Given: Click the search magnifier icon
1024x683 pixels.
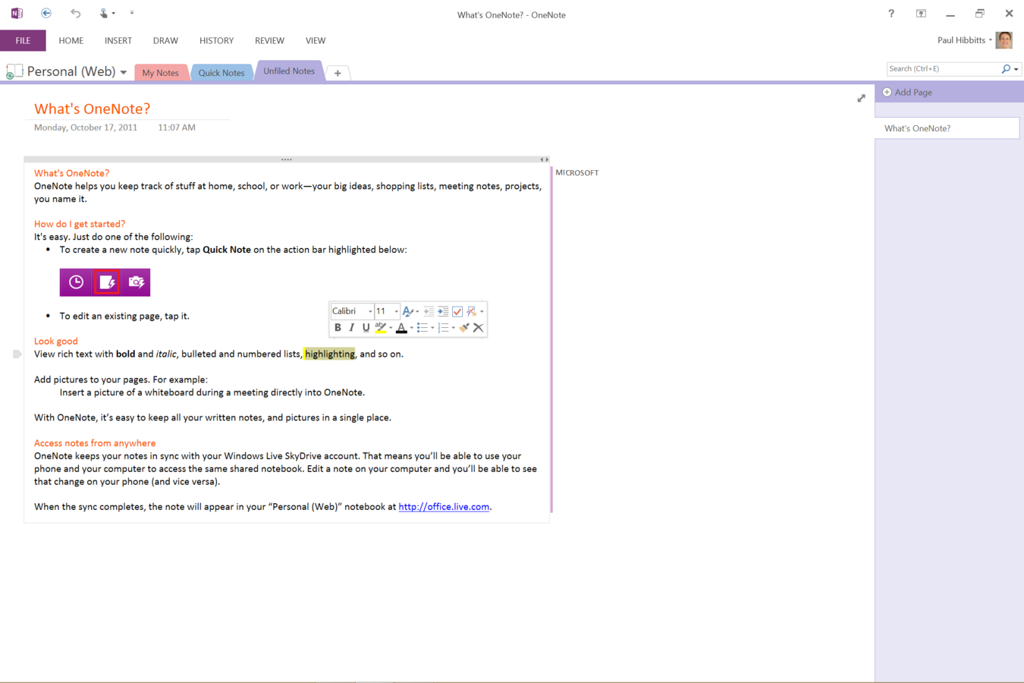Looking at the screenshot, I should 1006,69.
